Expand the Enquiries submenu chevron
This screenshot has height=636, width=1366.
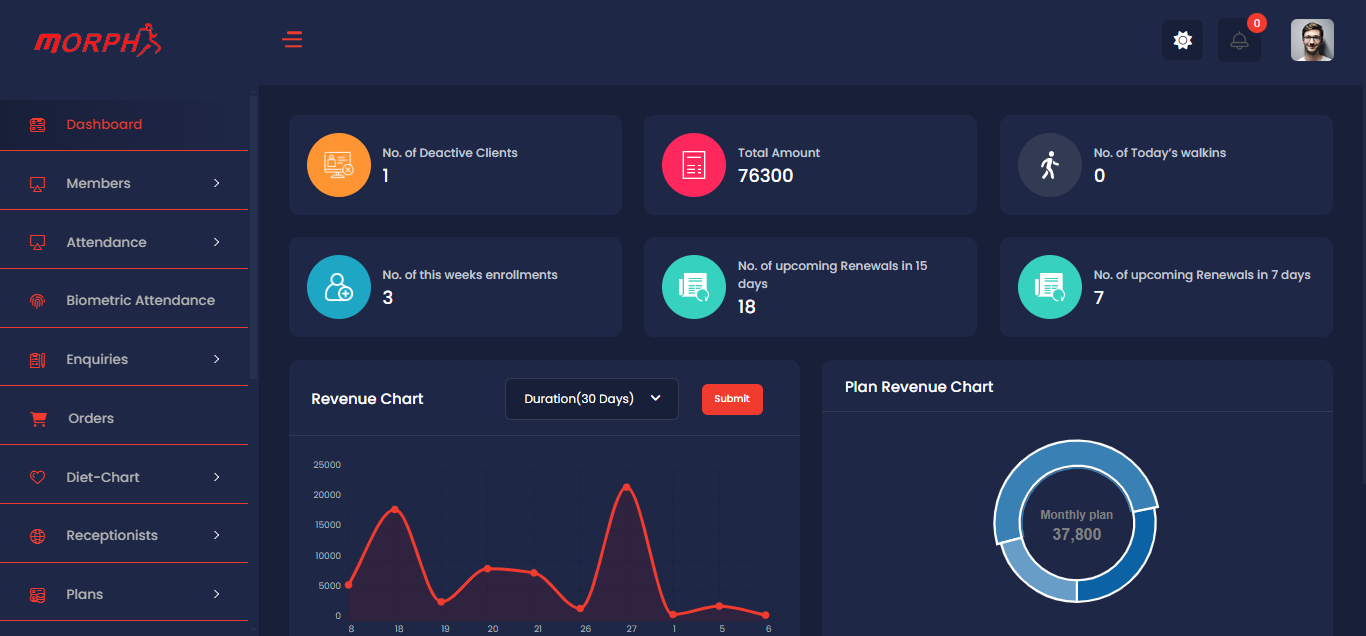(217, 359)
